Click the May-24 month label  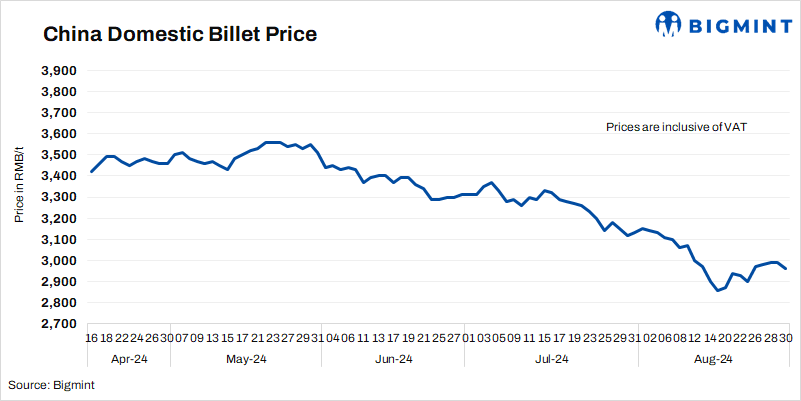click(246, 359)
